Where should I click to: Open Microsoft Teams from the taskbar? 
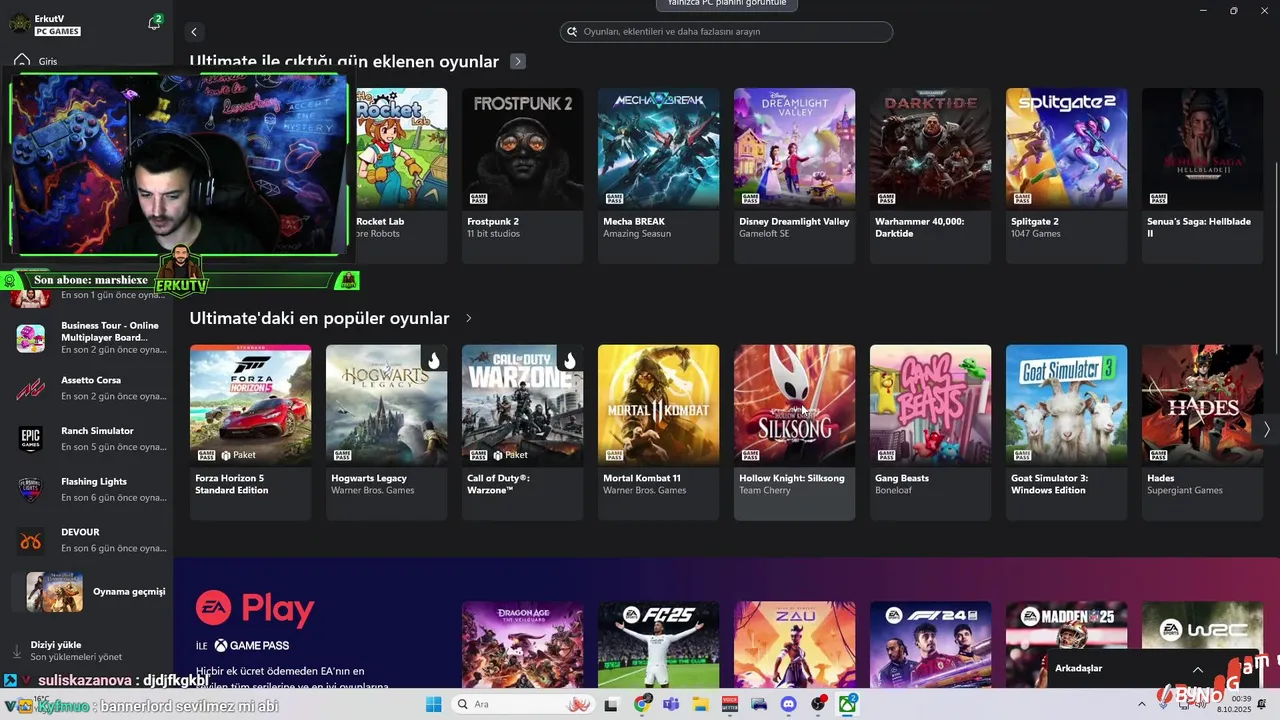coord(671,704)
